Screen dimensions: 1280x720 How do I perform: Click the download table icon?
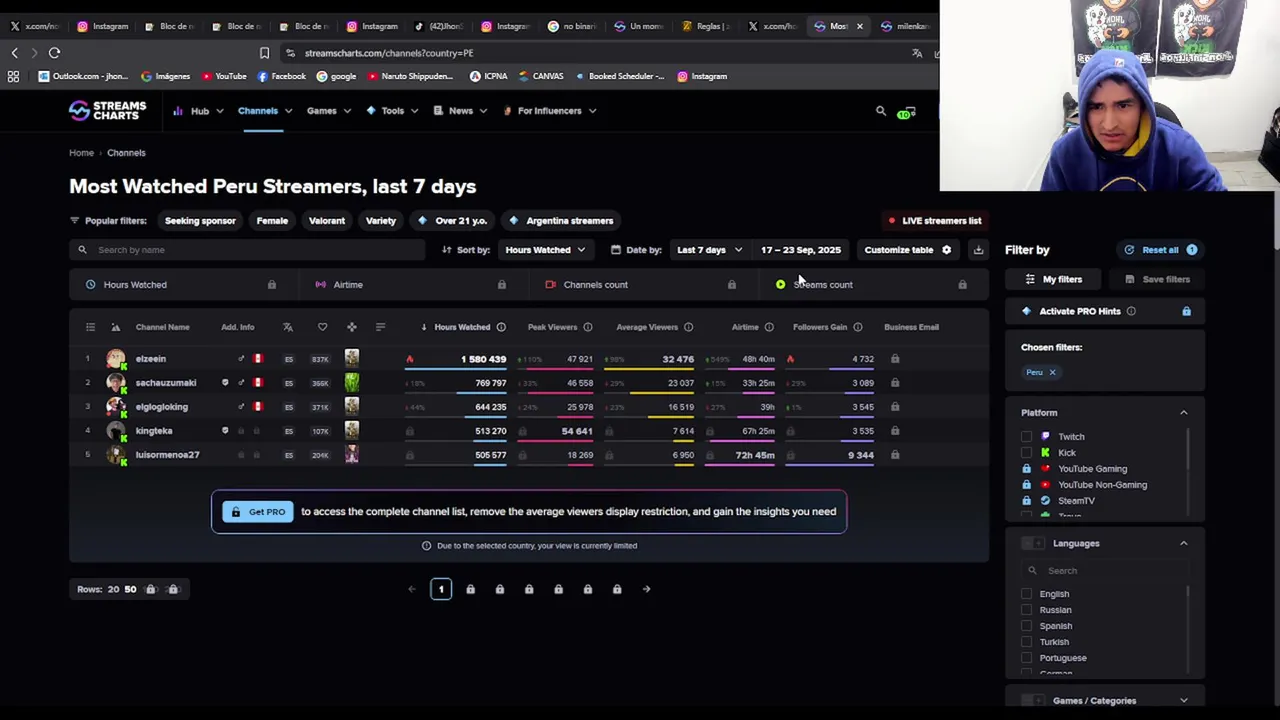point(978,250)
